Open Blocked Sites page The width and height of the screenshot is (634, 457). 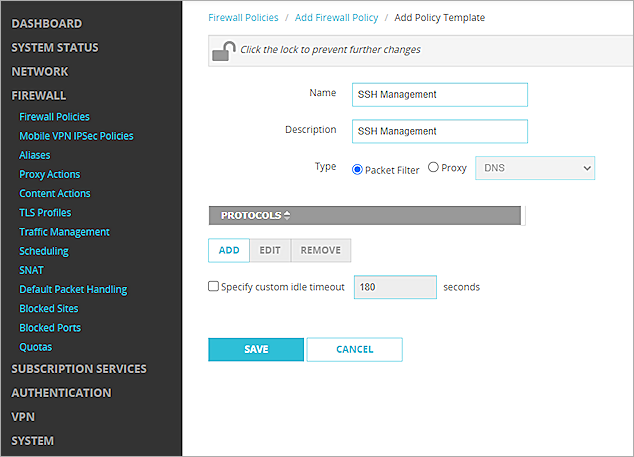click(x=49, y=309)
